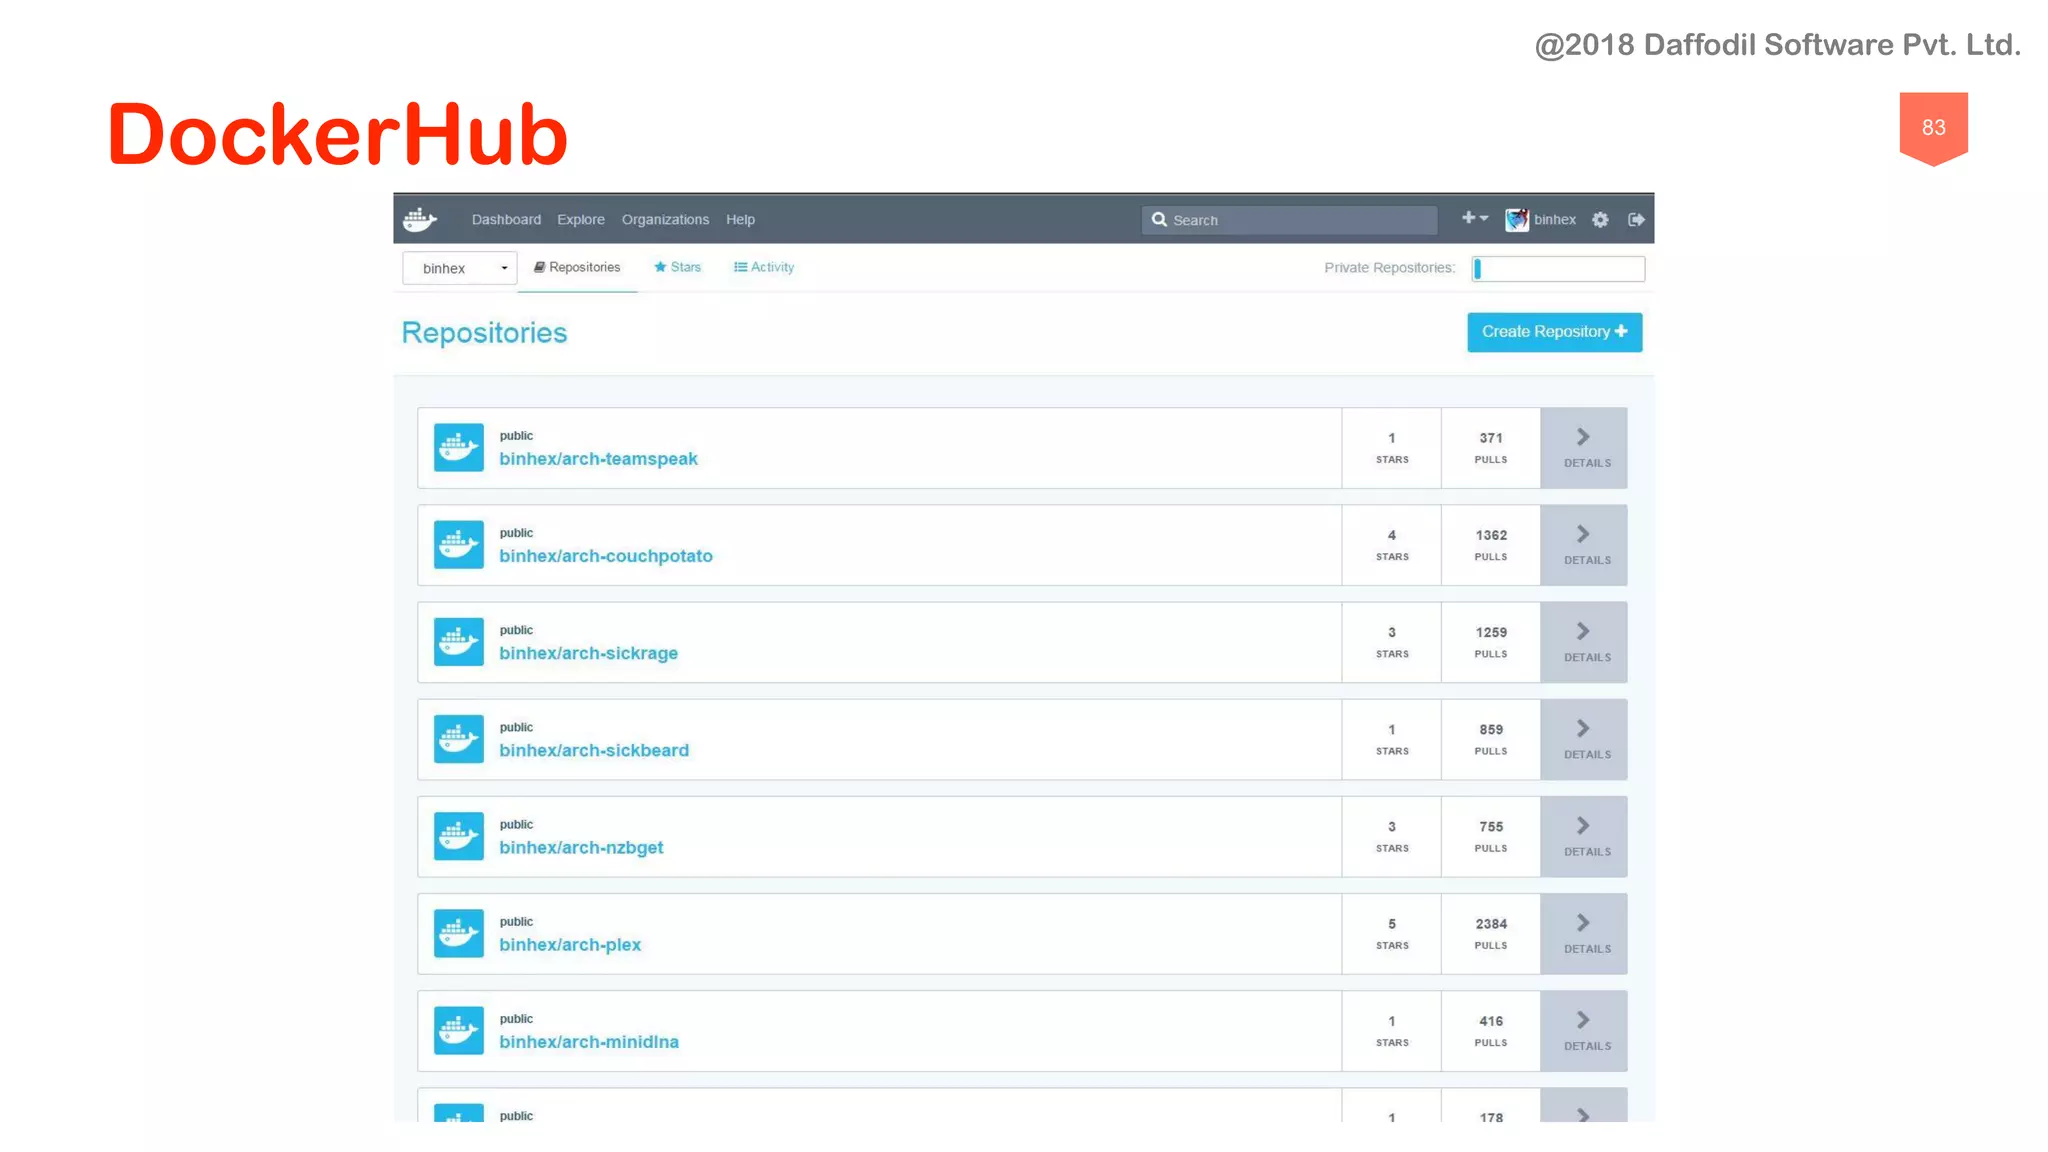
Task: Click the Repositories page heading
Action: click(484, 333)
